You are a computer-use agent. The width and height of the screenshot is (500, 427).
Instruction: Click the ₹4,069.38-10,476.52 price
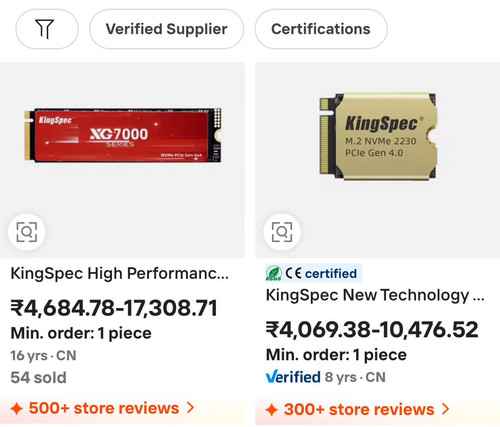372,329
